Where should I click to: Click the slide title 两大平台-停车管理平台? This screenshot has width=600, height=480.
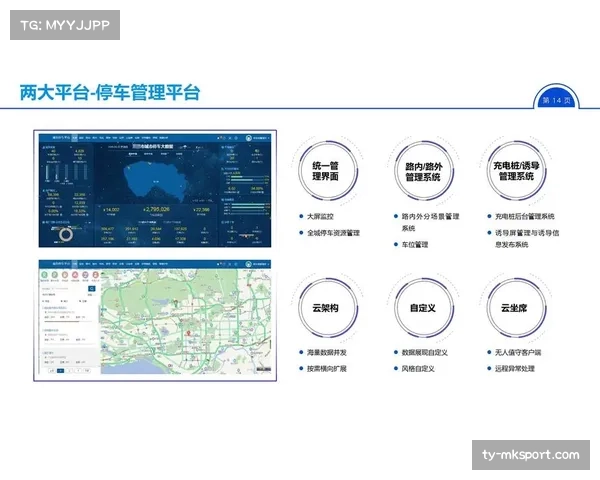[x=110, y=93]
